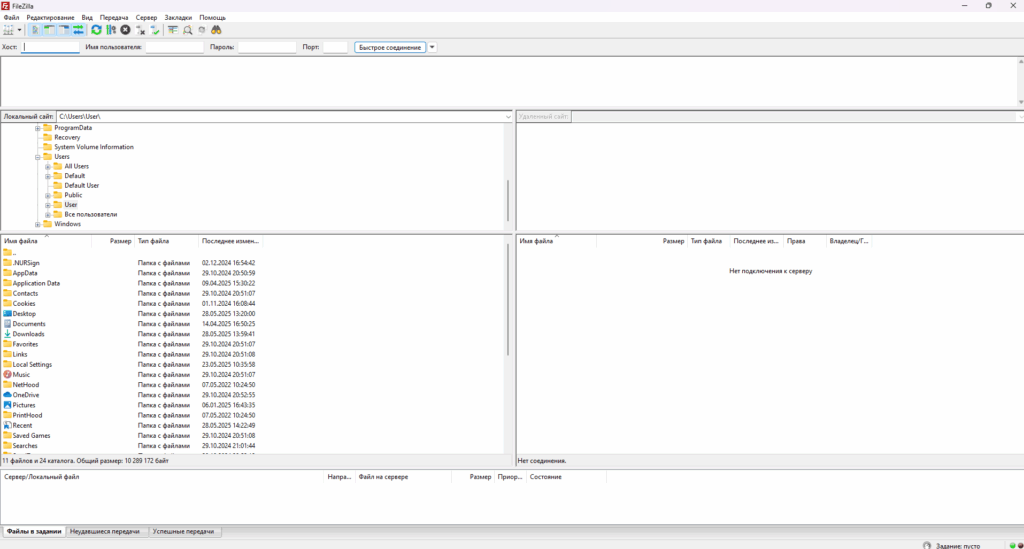The image size is (1024, 549).
Task: Sort local files by Последнее изменение column
Action: [x=230, y=241]
